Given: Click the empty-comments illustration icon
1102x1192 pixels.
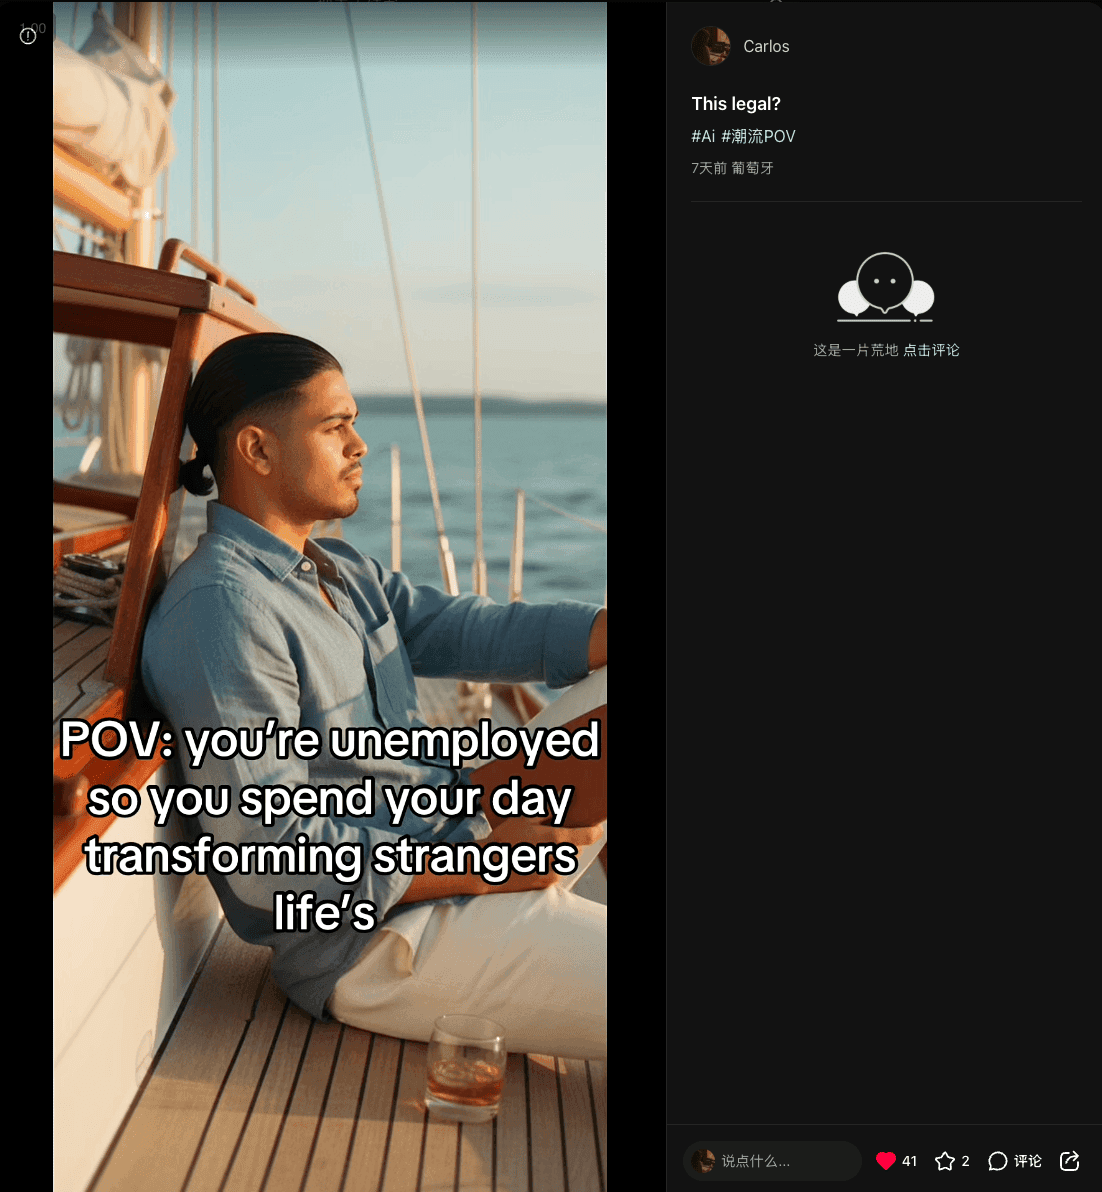Looking at the screenshot, I should coord(884,287).
